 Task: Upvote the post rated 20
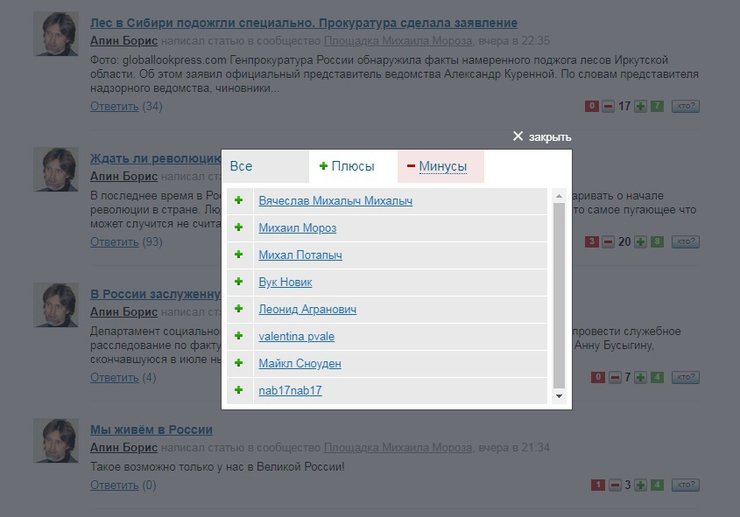point(640,242)
